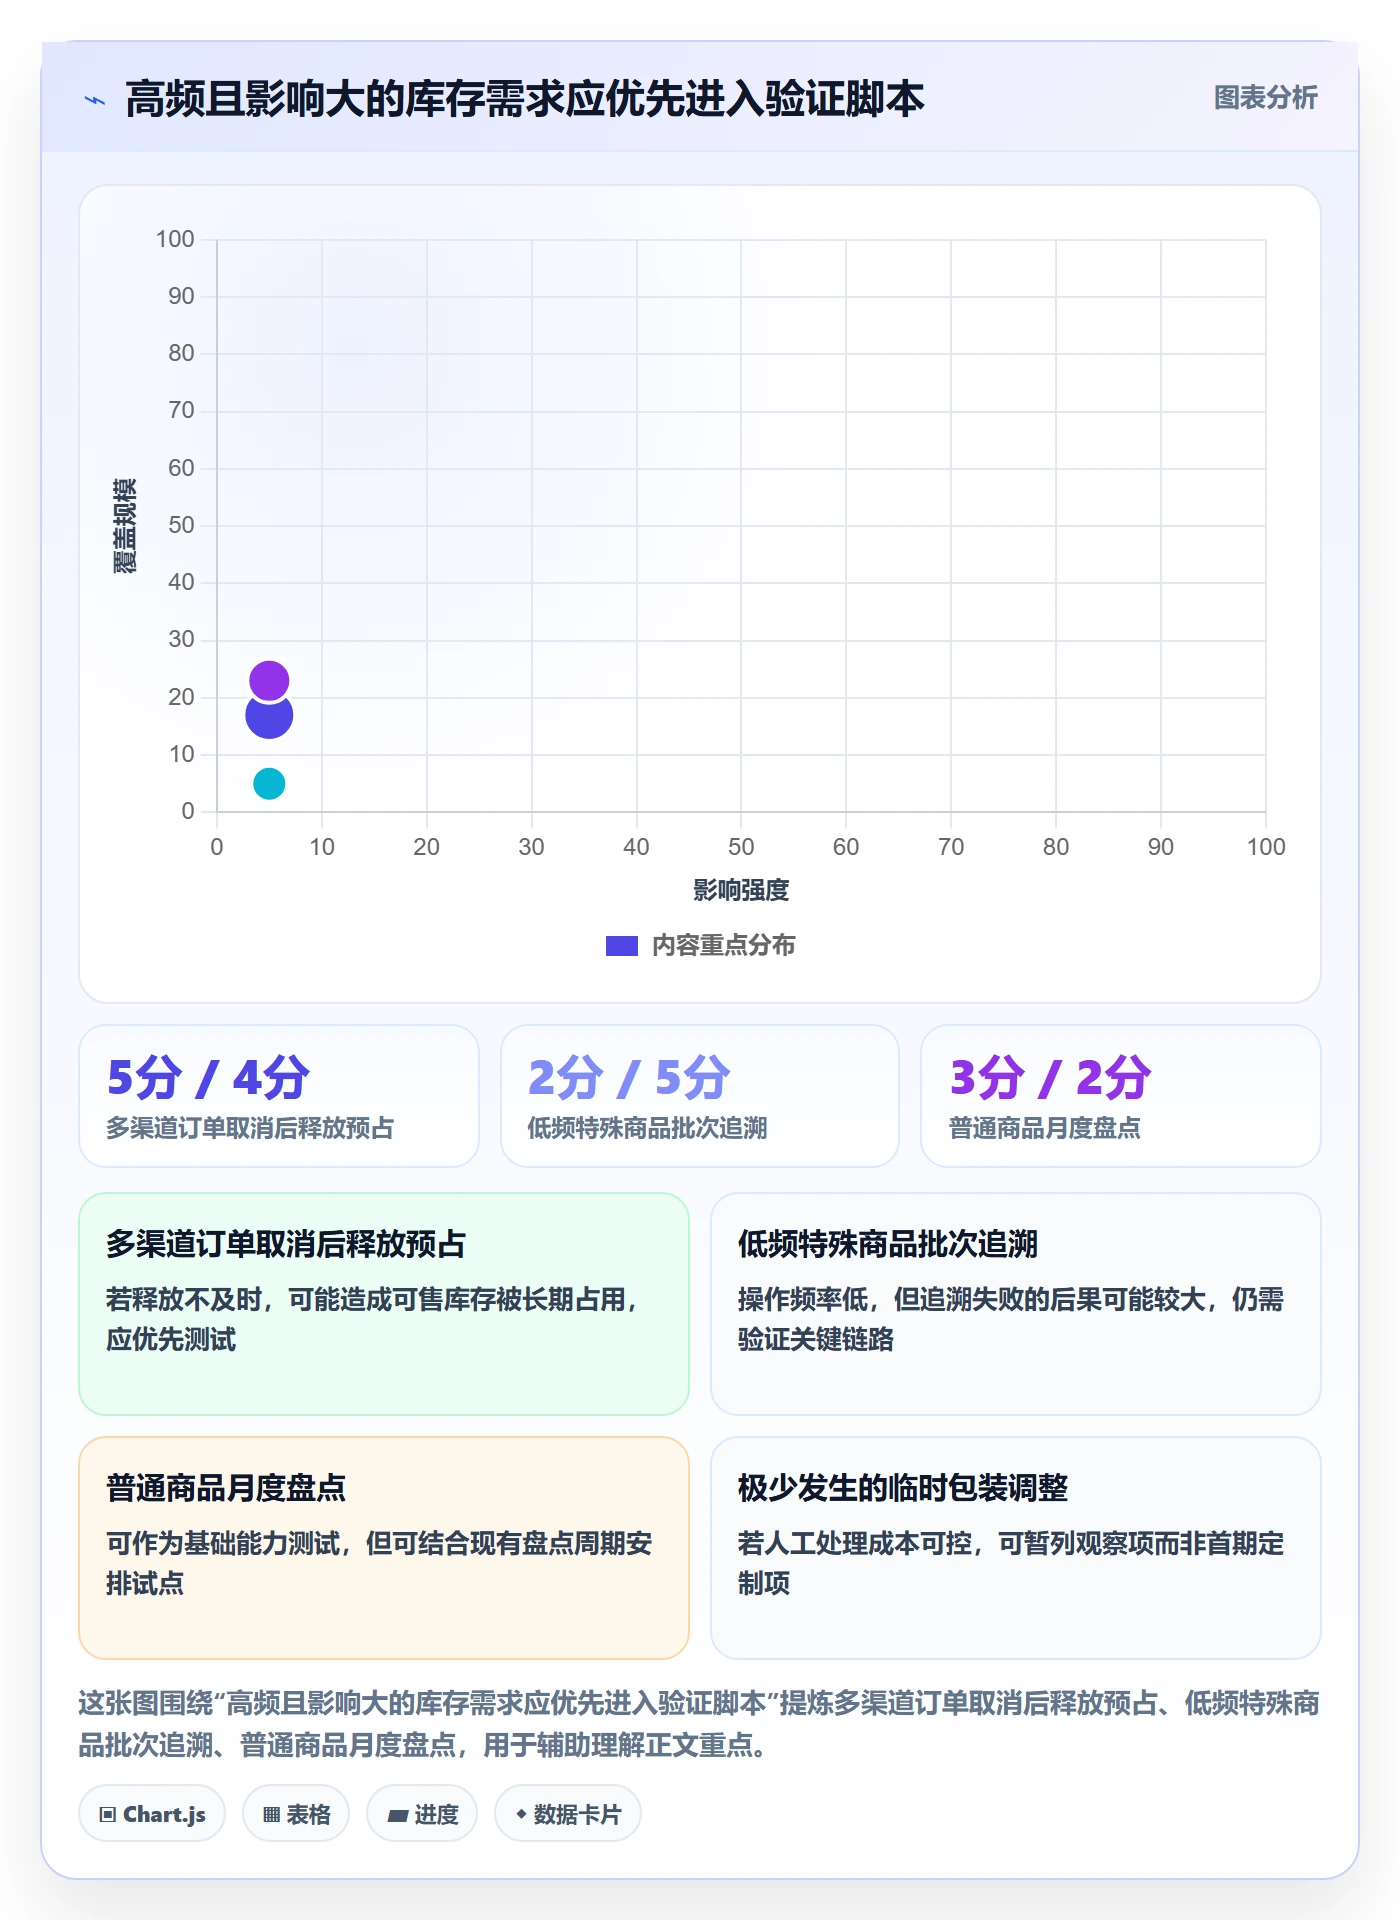Click the 数据卡片 tag diamond icon
1400x1920 pixels.
(x=521, y=1814)
